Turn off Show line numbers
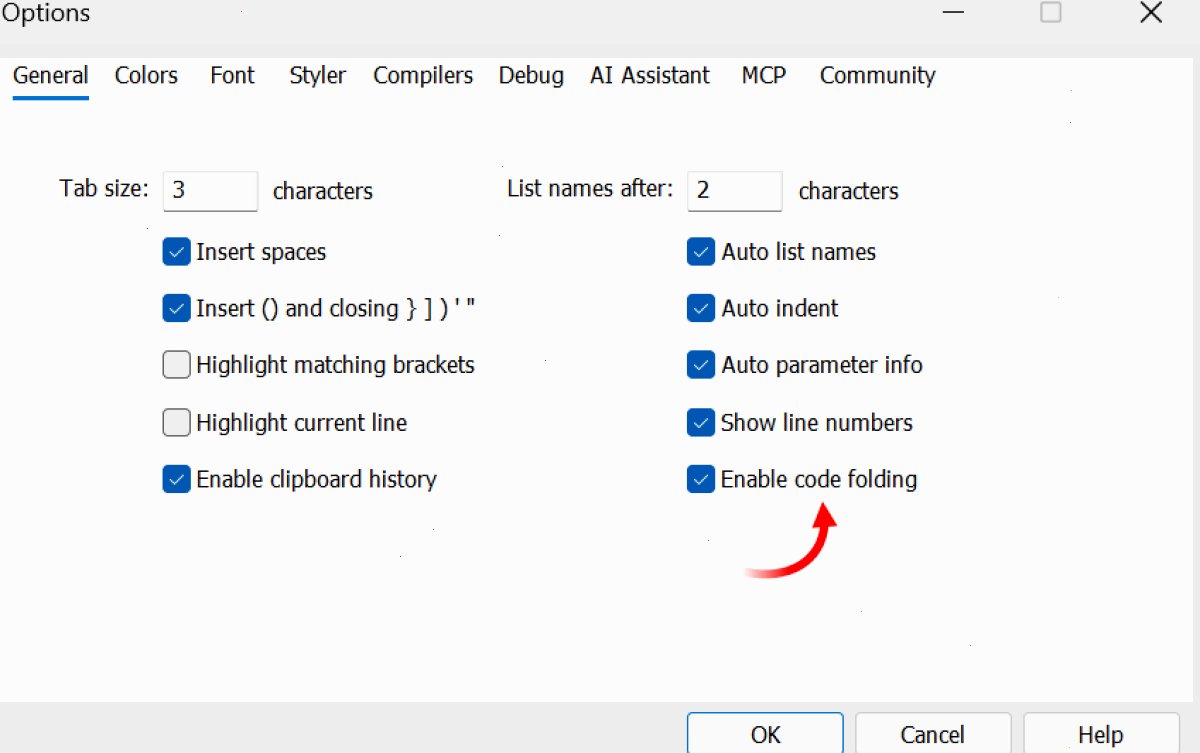Image resolution: width=1200 pixels, height=753 pixels. coord(701,423)
